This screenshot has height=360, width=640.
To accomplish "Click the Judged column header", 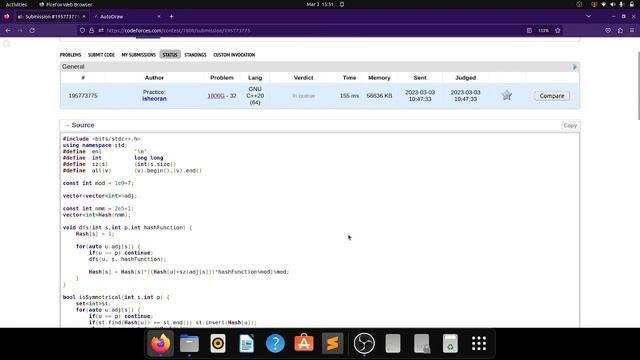I will [x=466, y=78].
